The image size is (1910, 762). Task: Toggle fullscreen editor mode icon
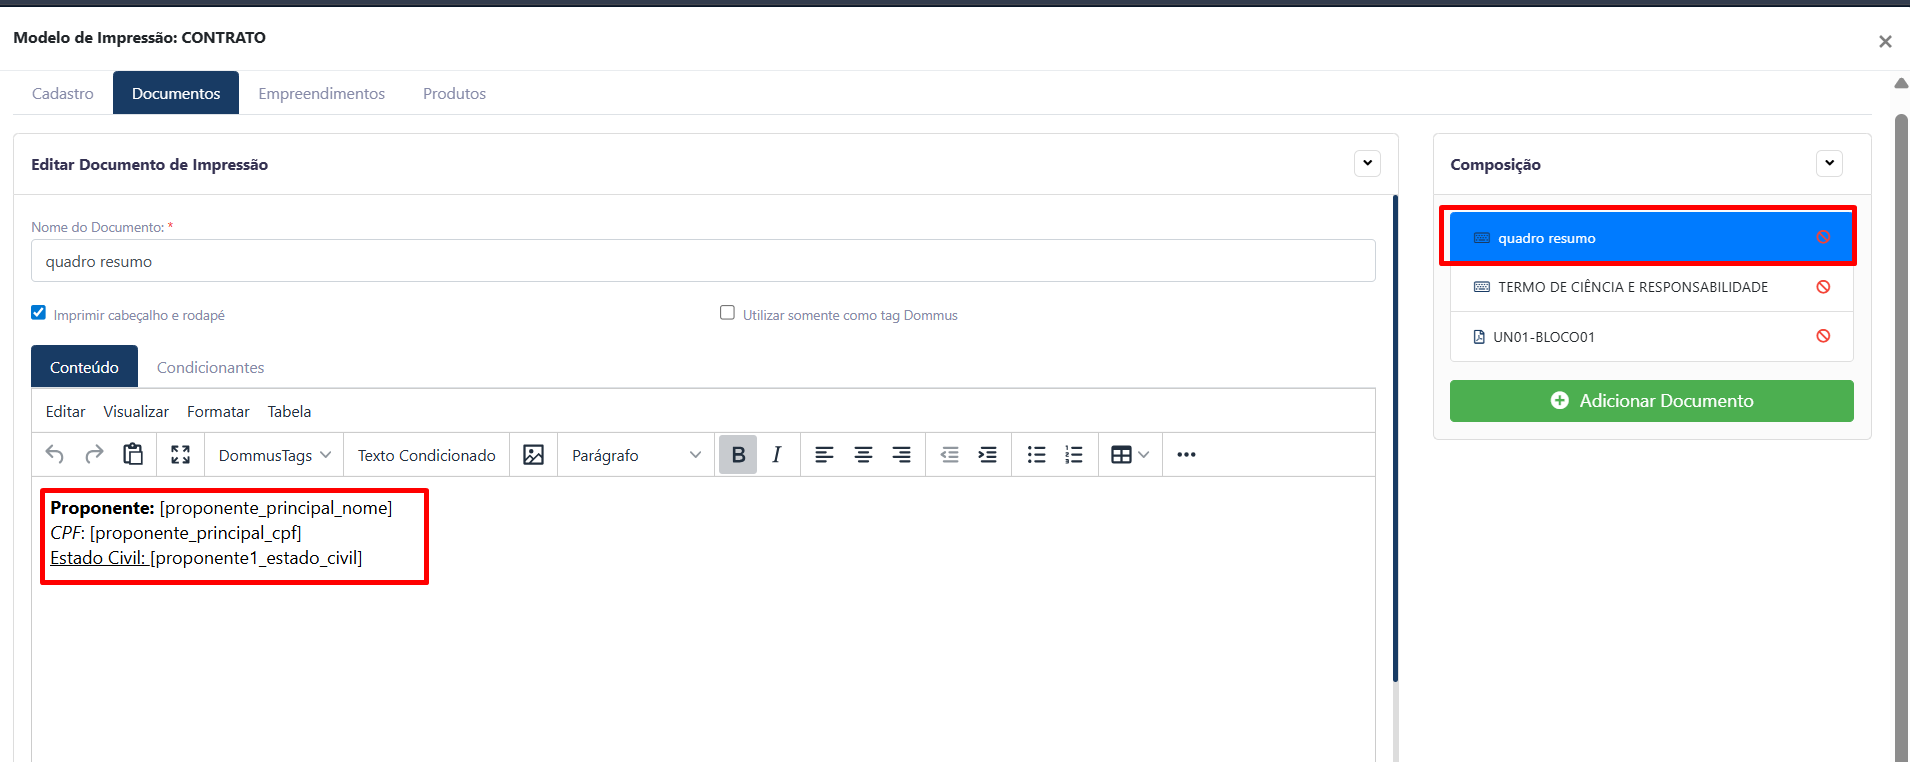tap(180, 455)
